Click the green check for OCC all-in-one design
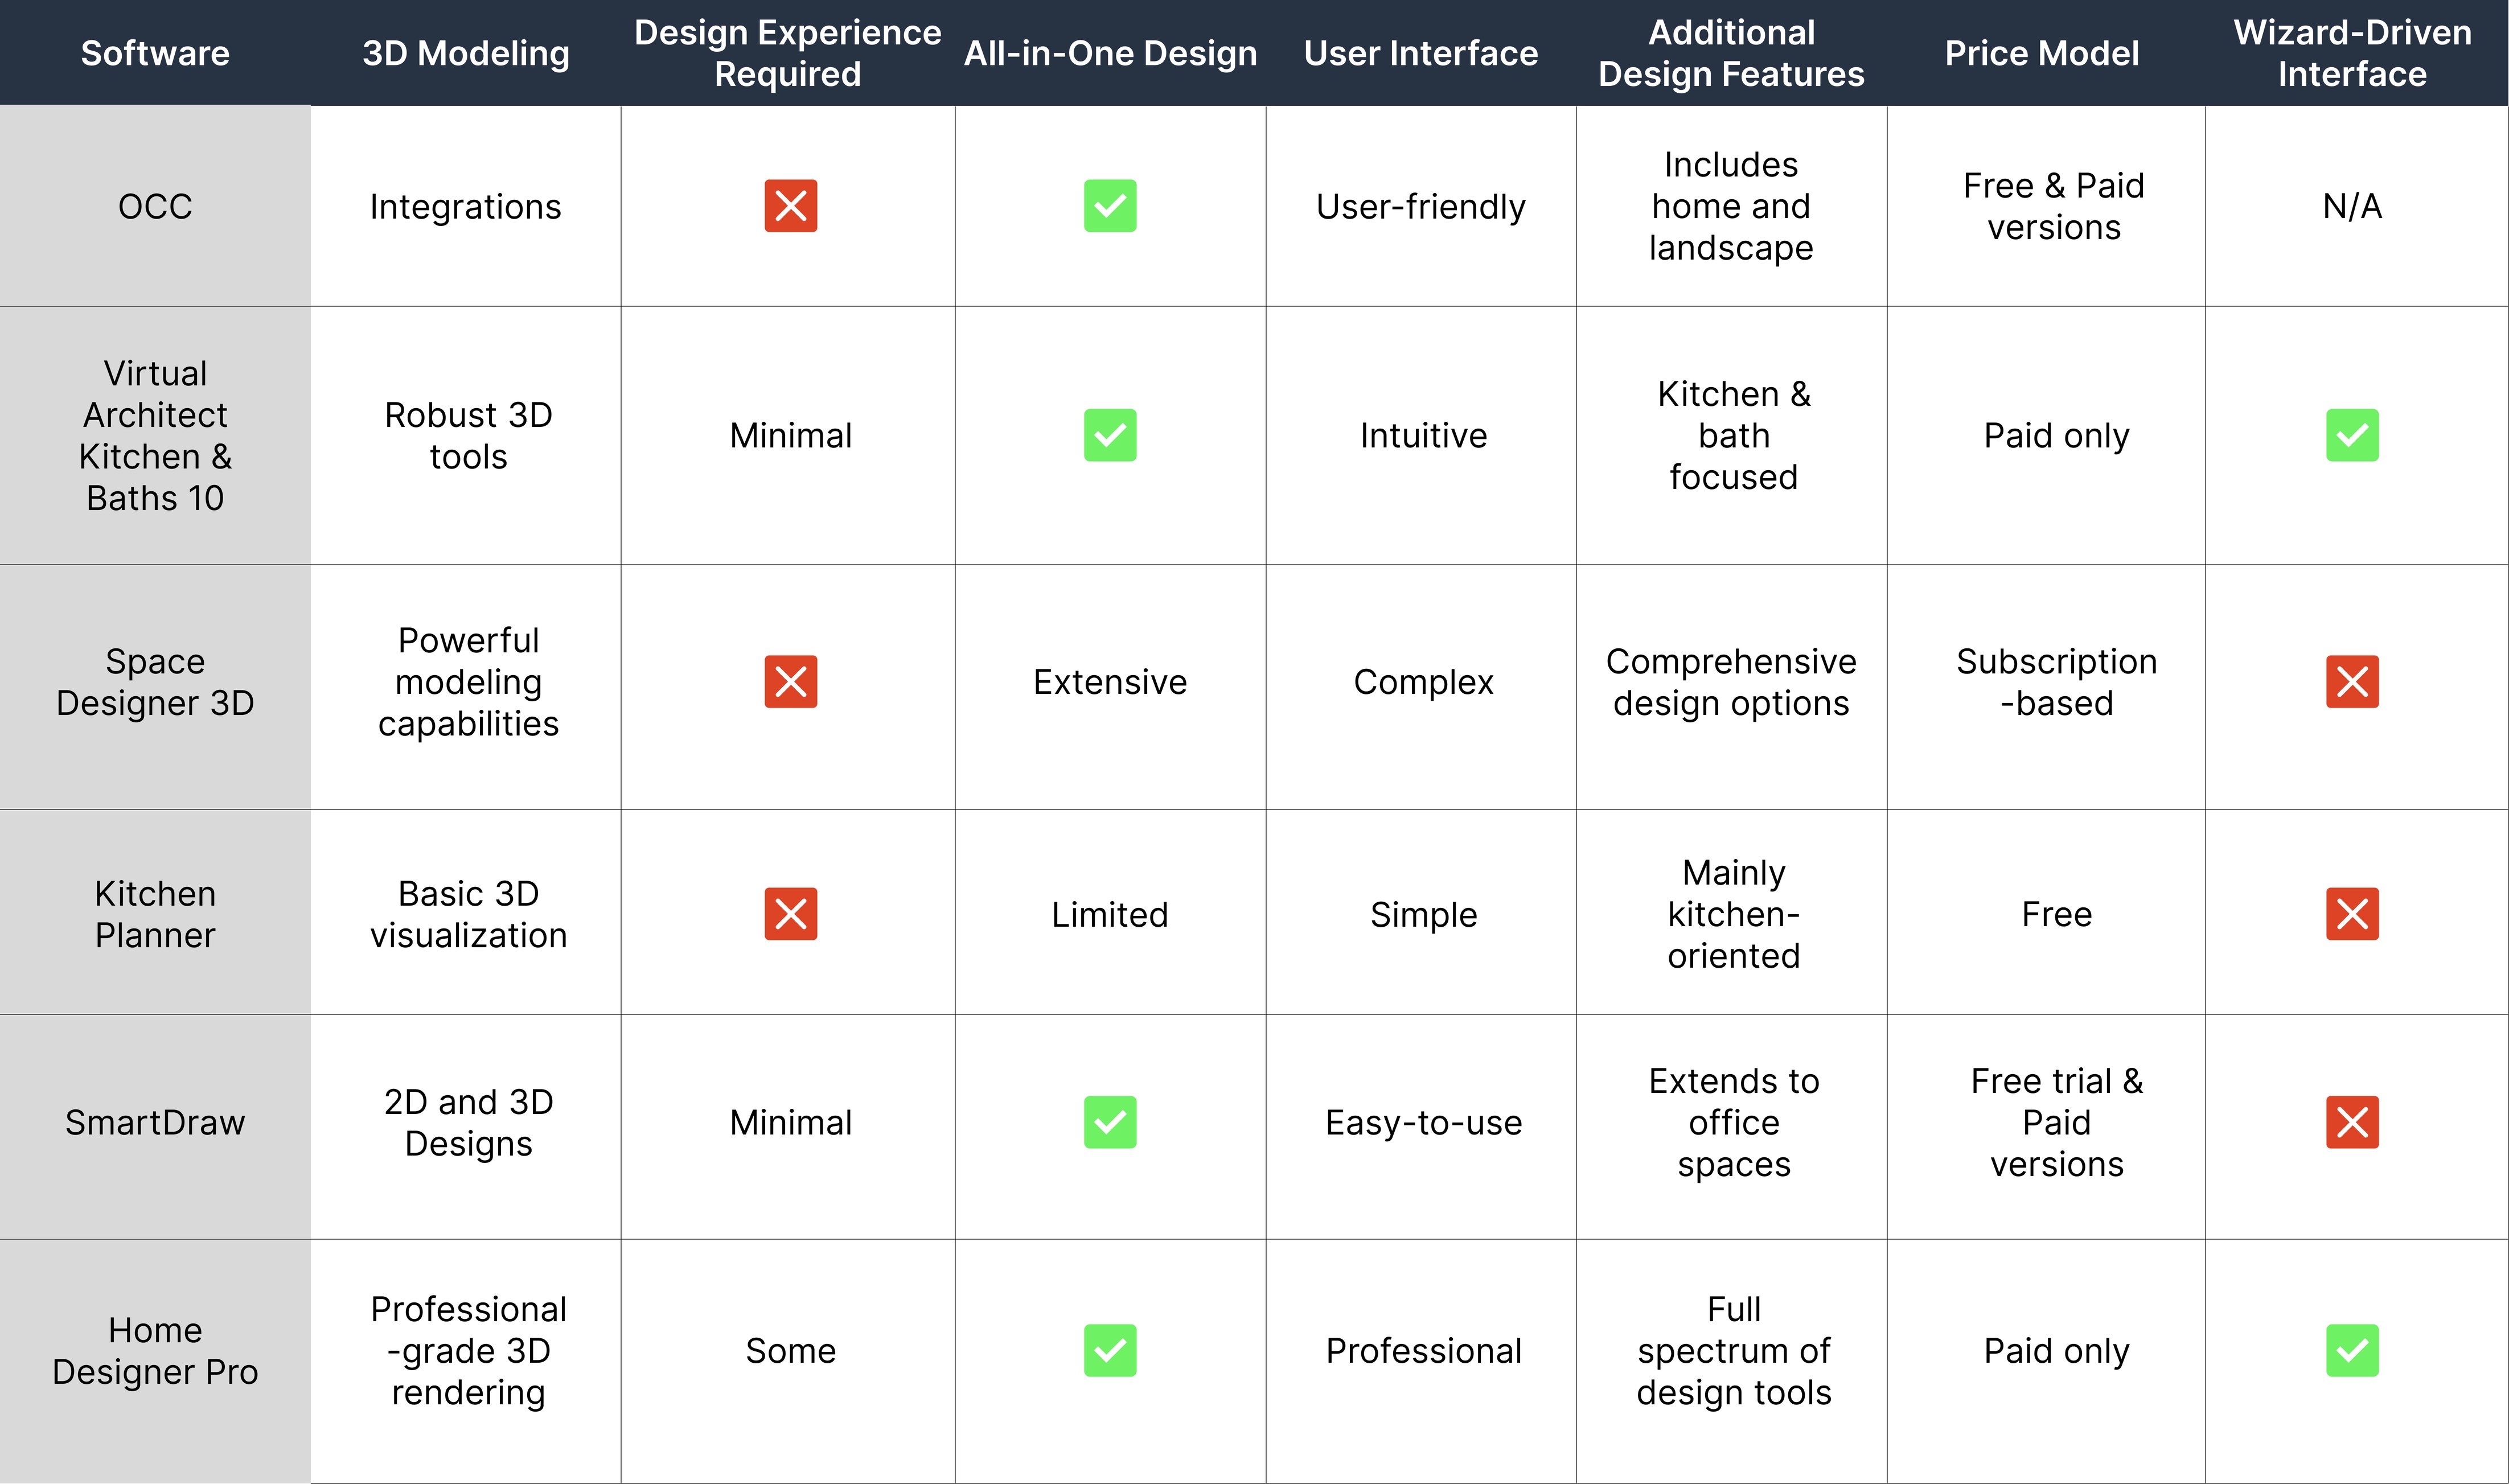2509x1484 pixels. click(1110, 206)
